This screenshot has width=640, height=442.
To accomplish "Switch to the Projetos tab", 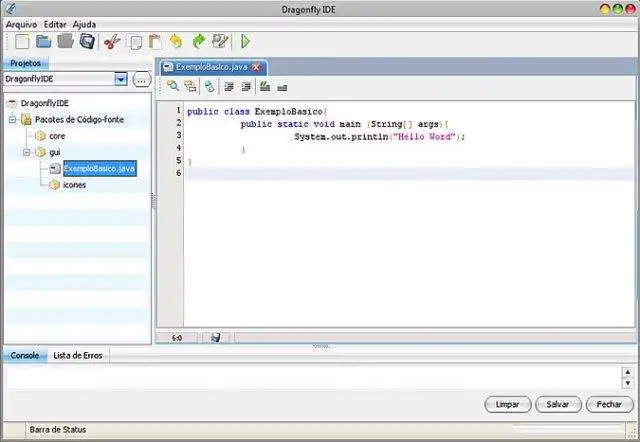I will [x=25, y=63].
